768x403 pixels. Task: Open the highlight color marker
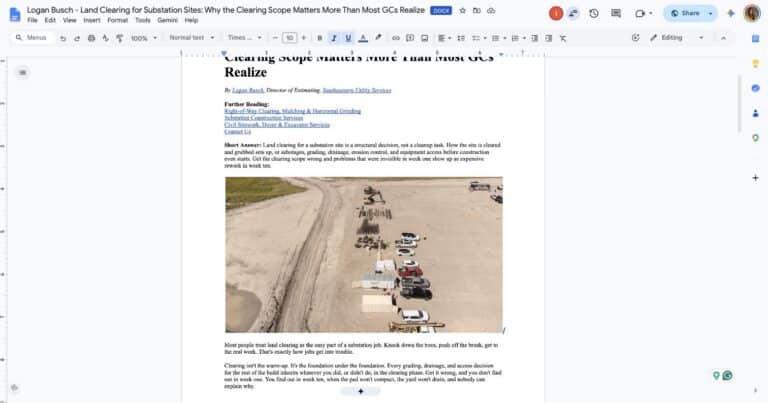(378, 38)
